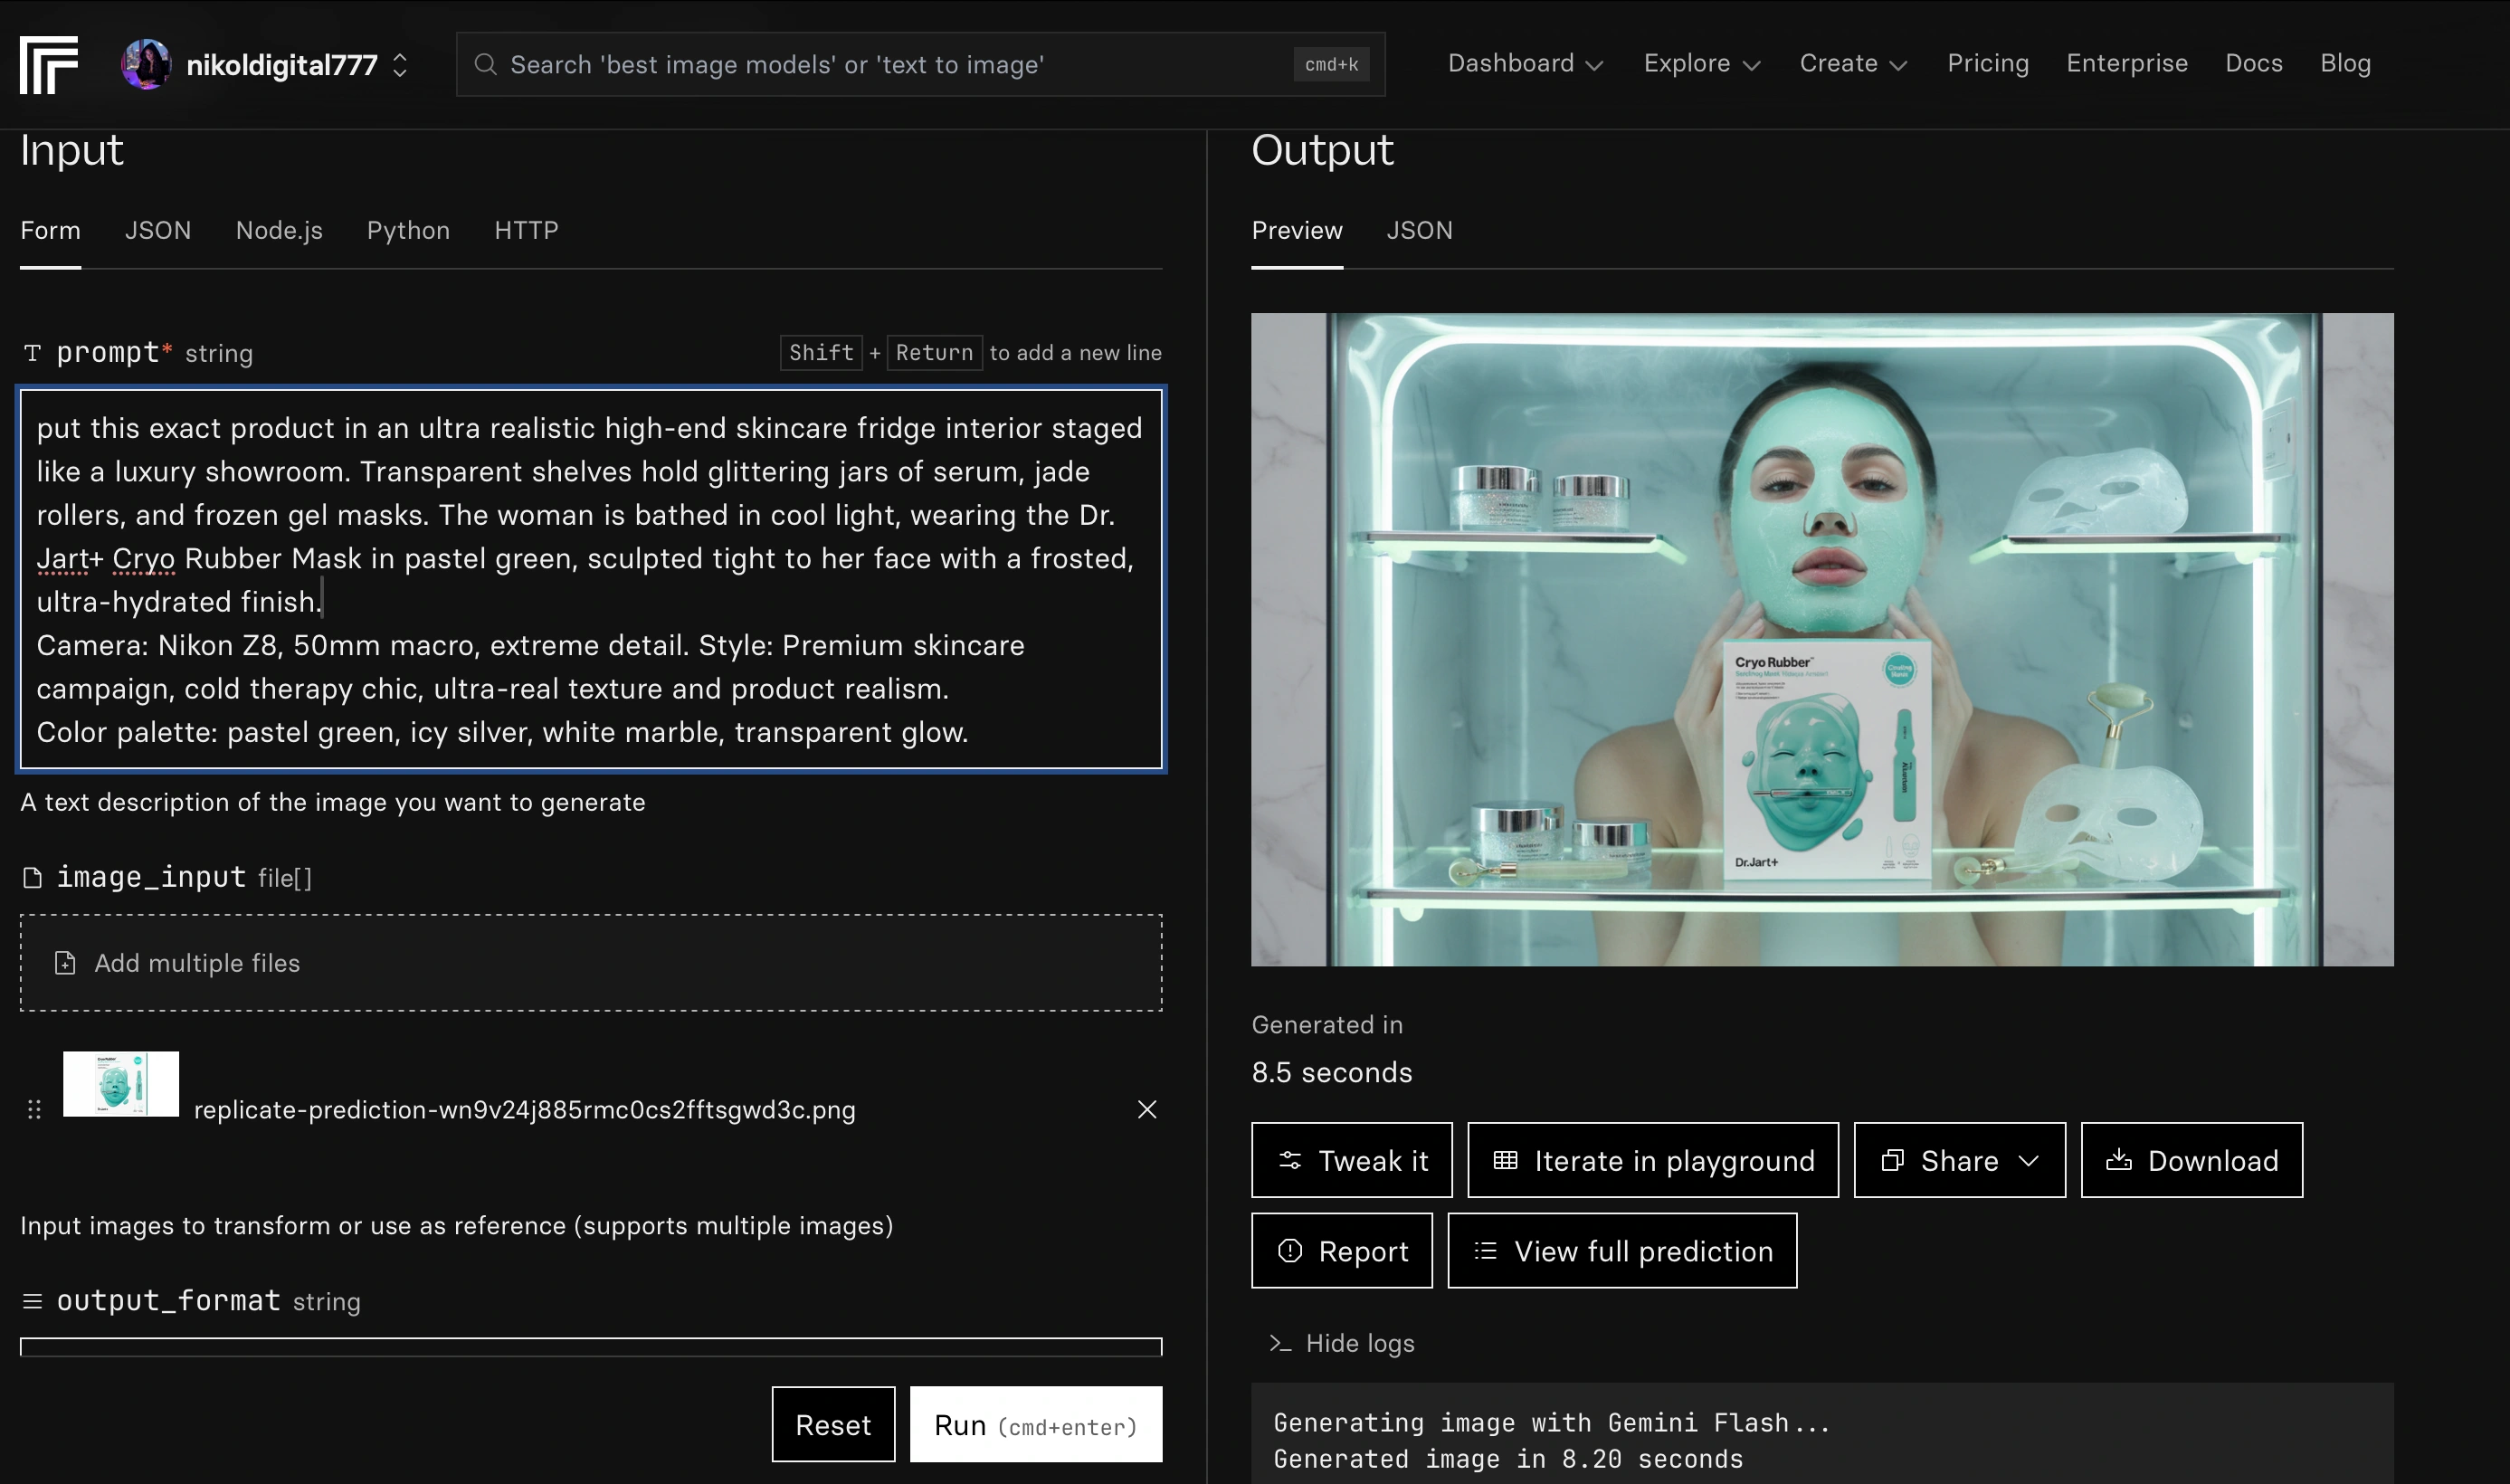The height and width of the screenshot is (1484, 2510).
Task: Open the Replicate logo home link
Action: 48,65
